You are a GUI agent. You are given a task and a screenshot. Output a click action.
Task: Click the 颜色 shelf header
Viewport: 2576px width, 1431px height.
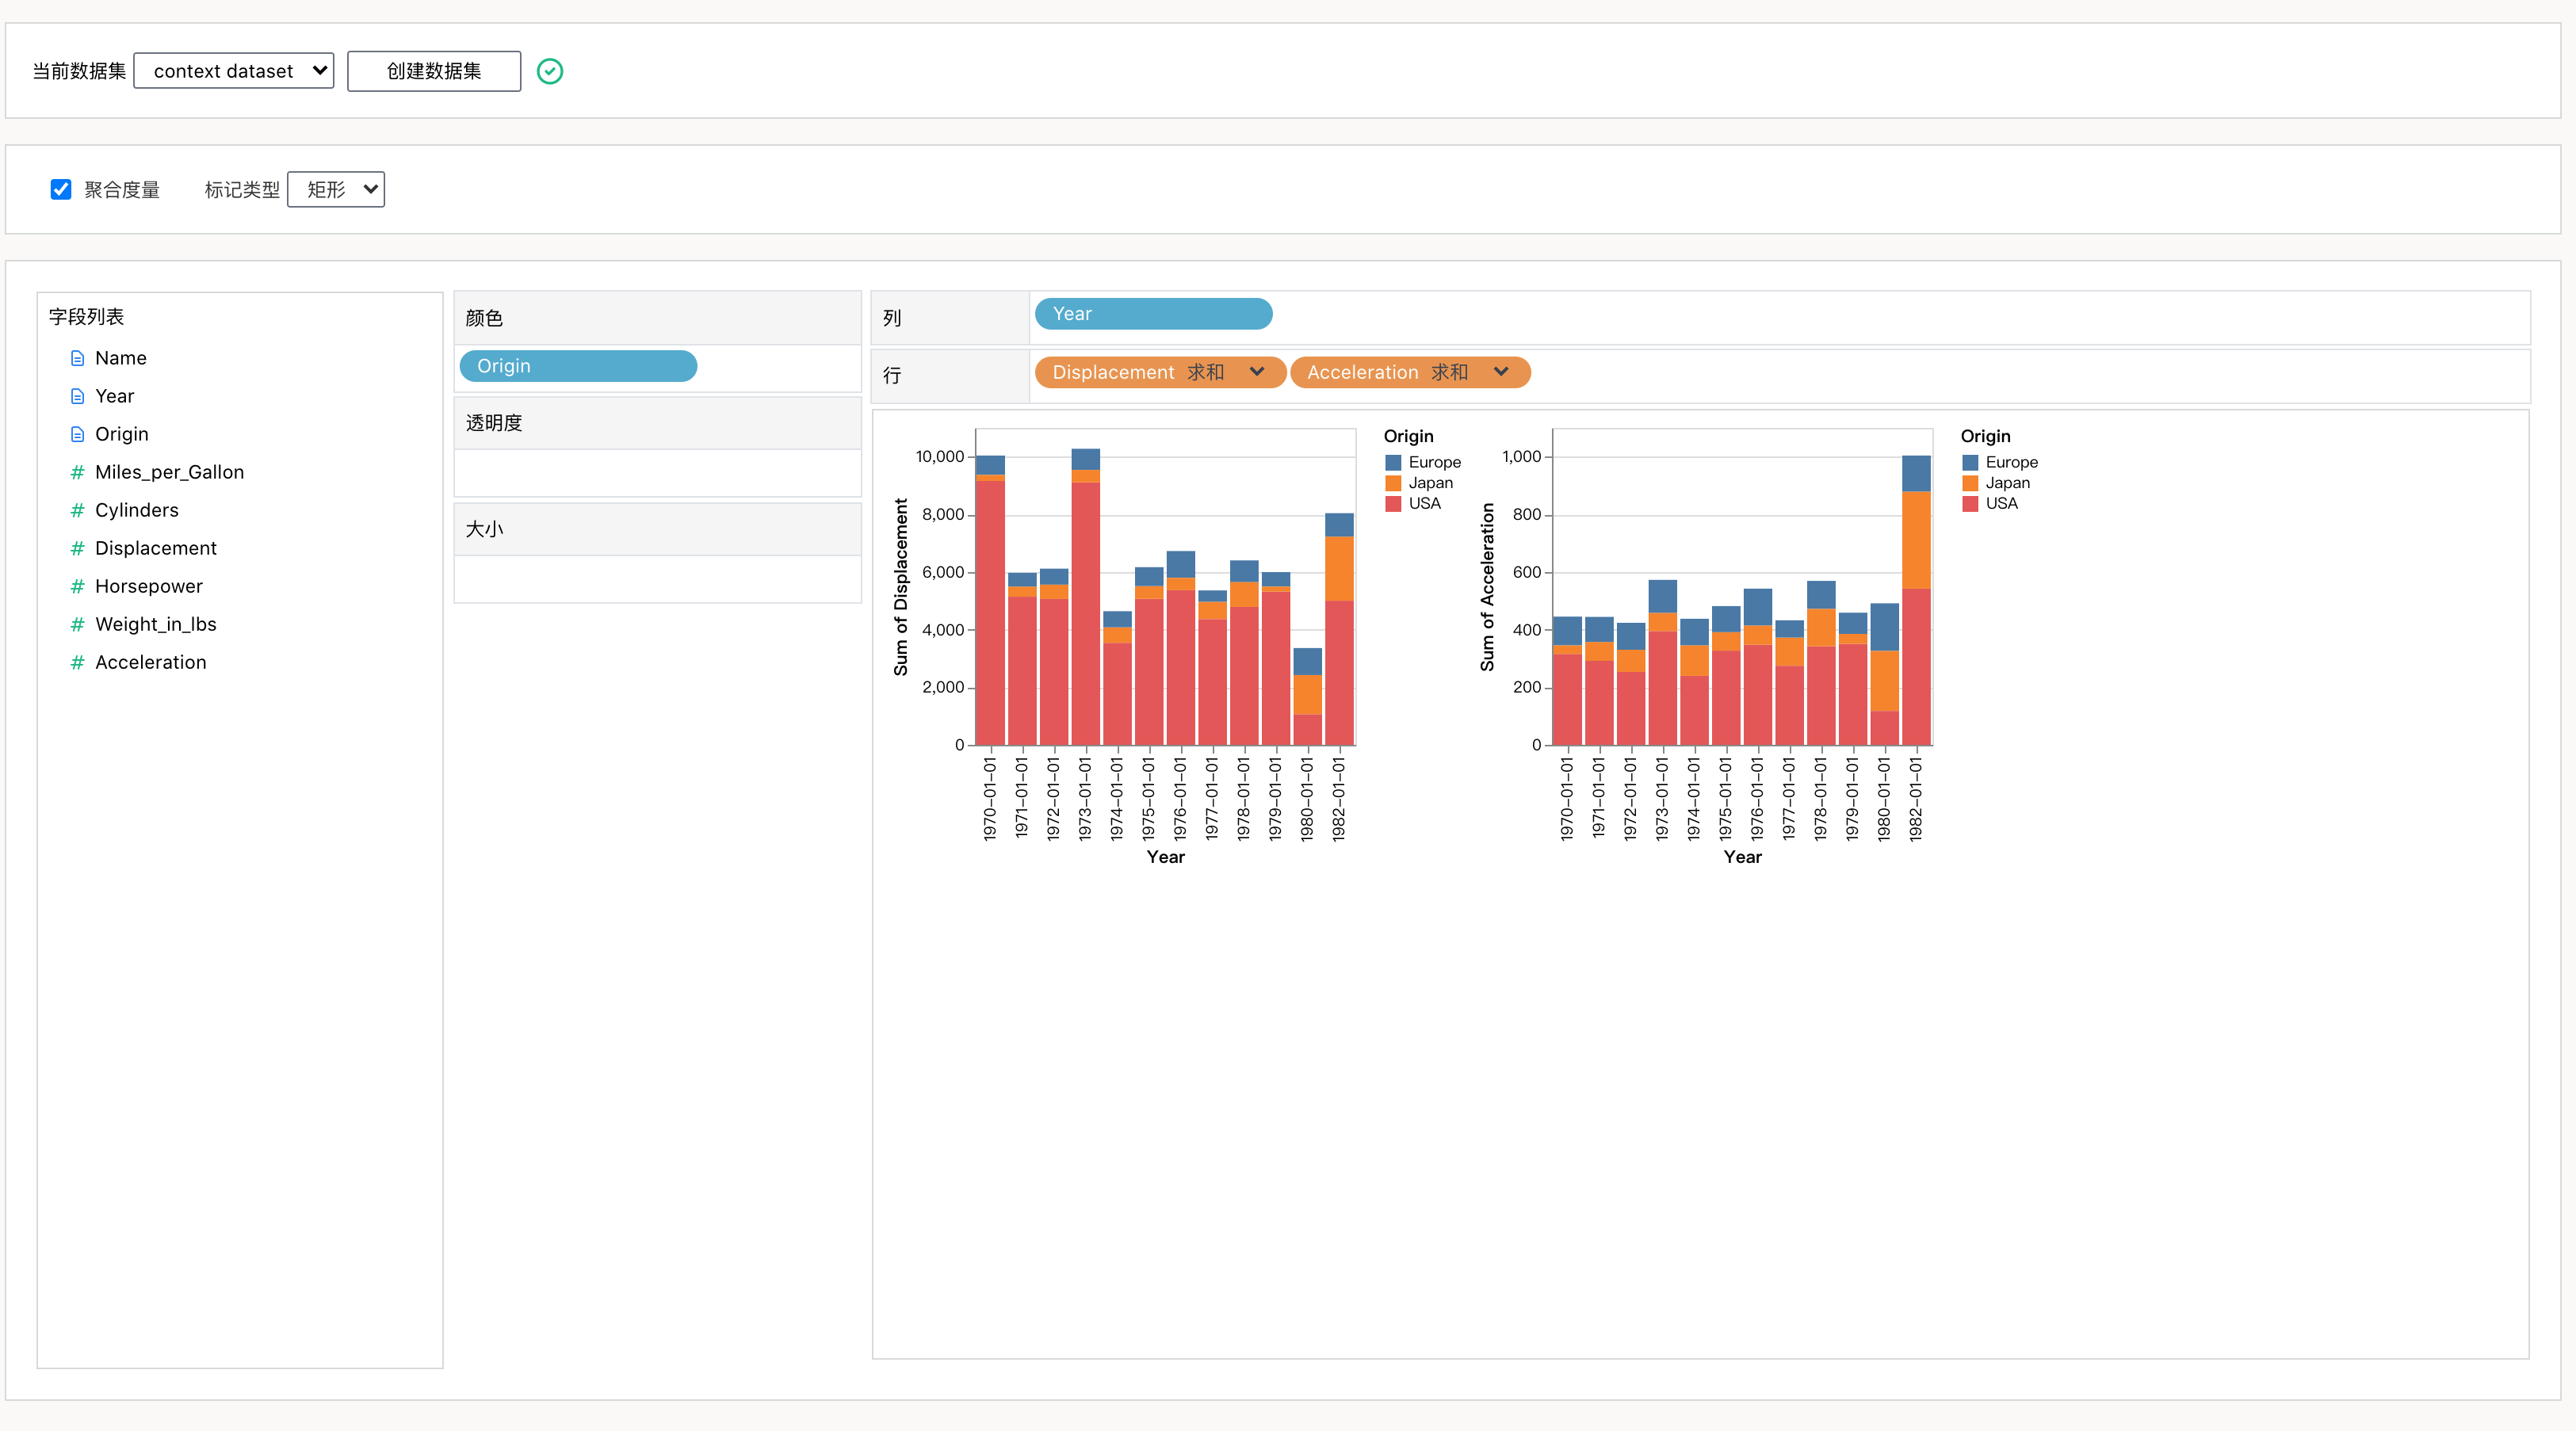click(x=658, y=318)
